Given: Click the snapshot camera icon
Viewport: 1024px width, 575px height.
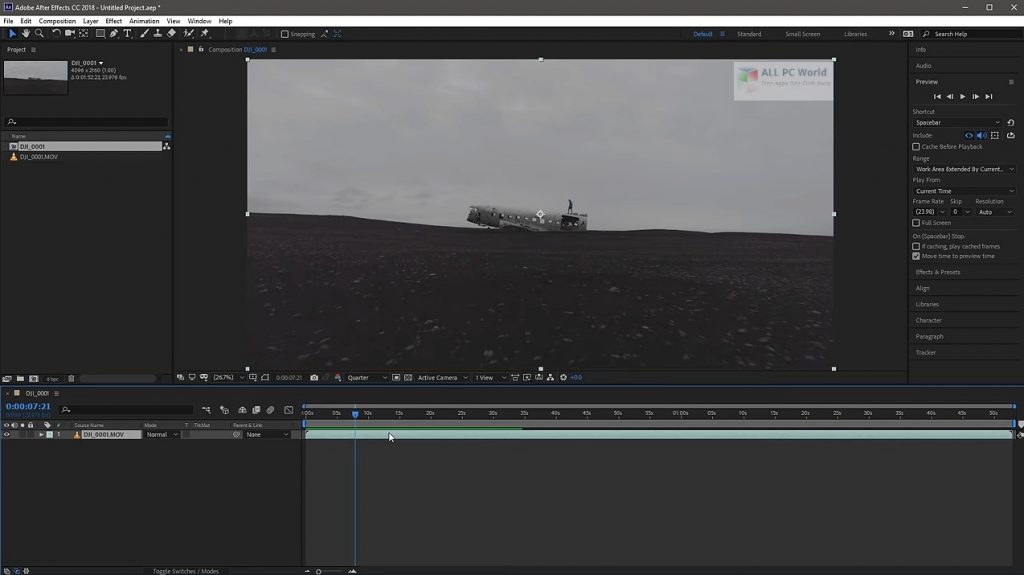Looking at the screenshot, I should pos(314,378).
